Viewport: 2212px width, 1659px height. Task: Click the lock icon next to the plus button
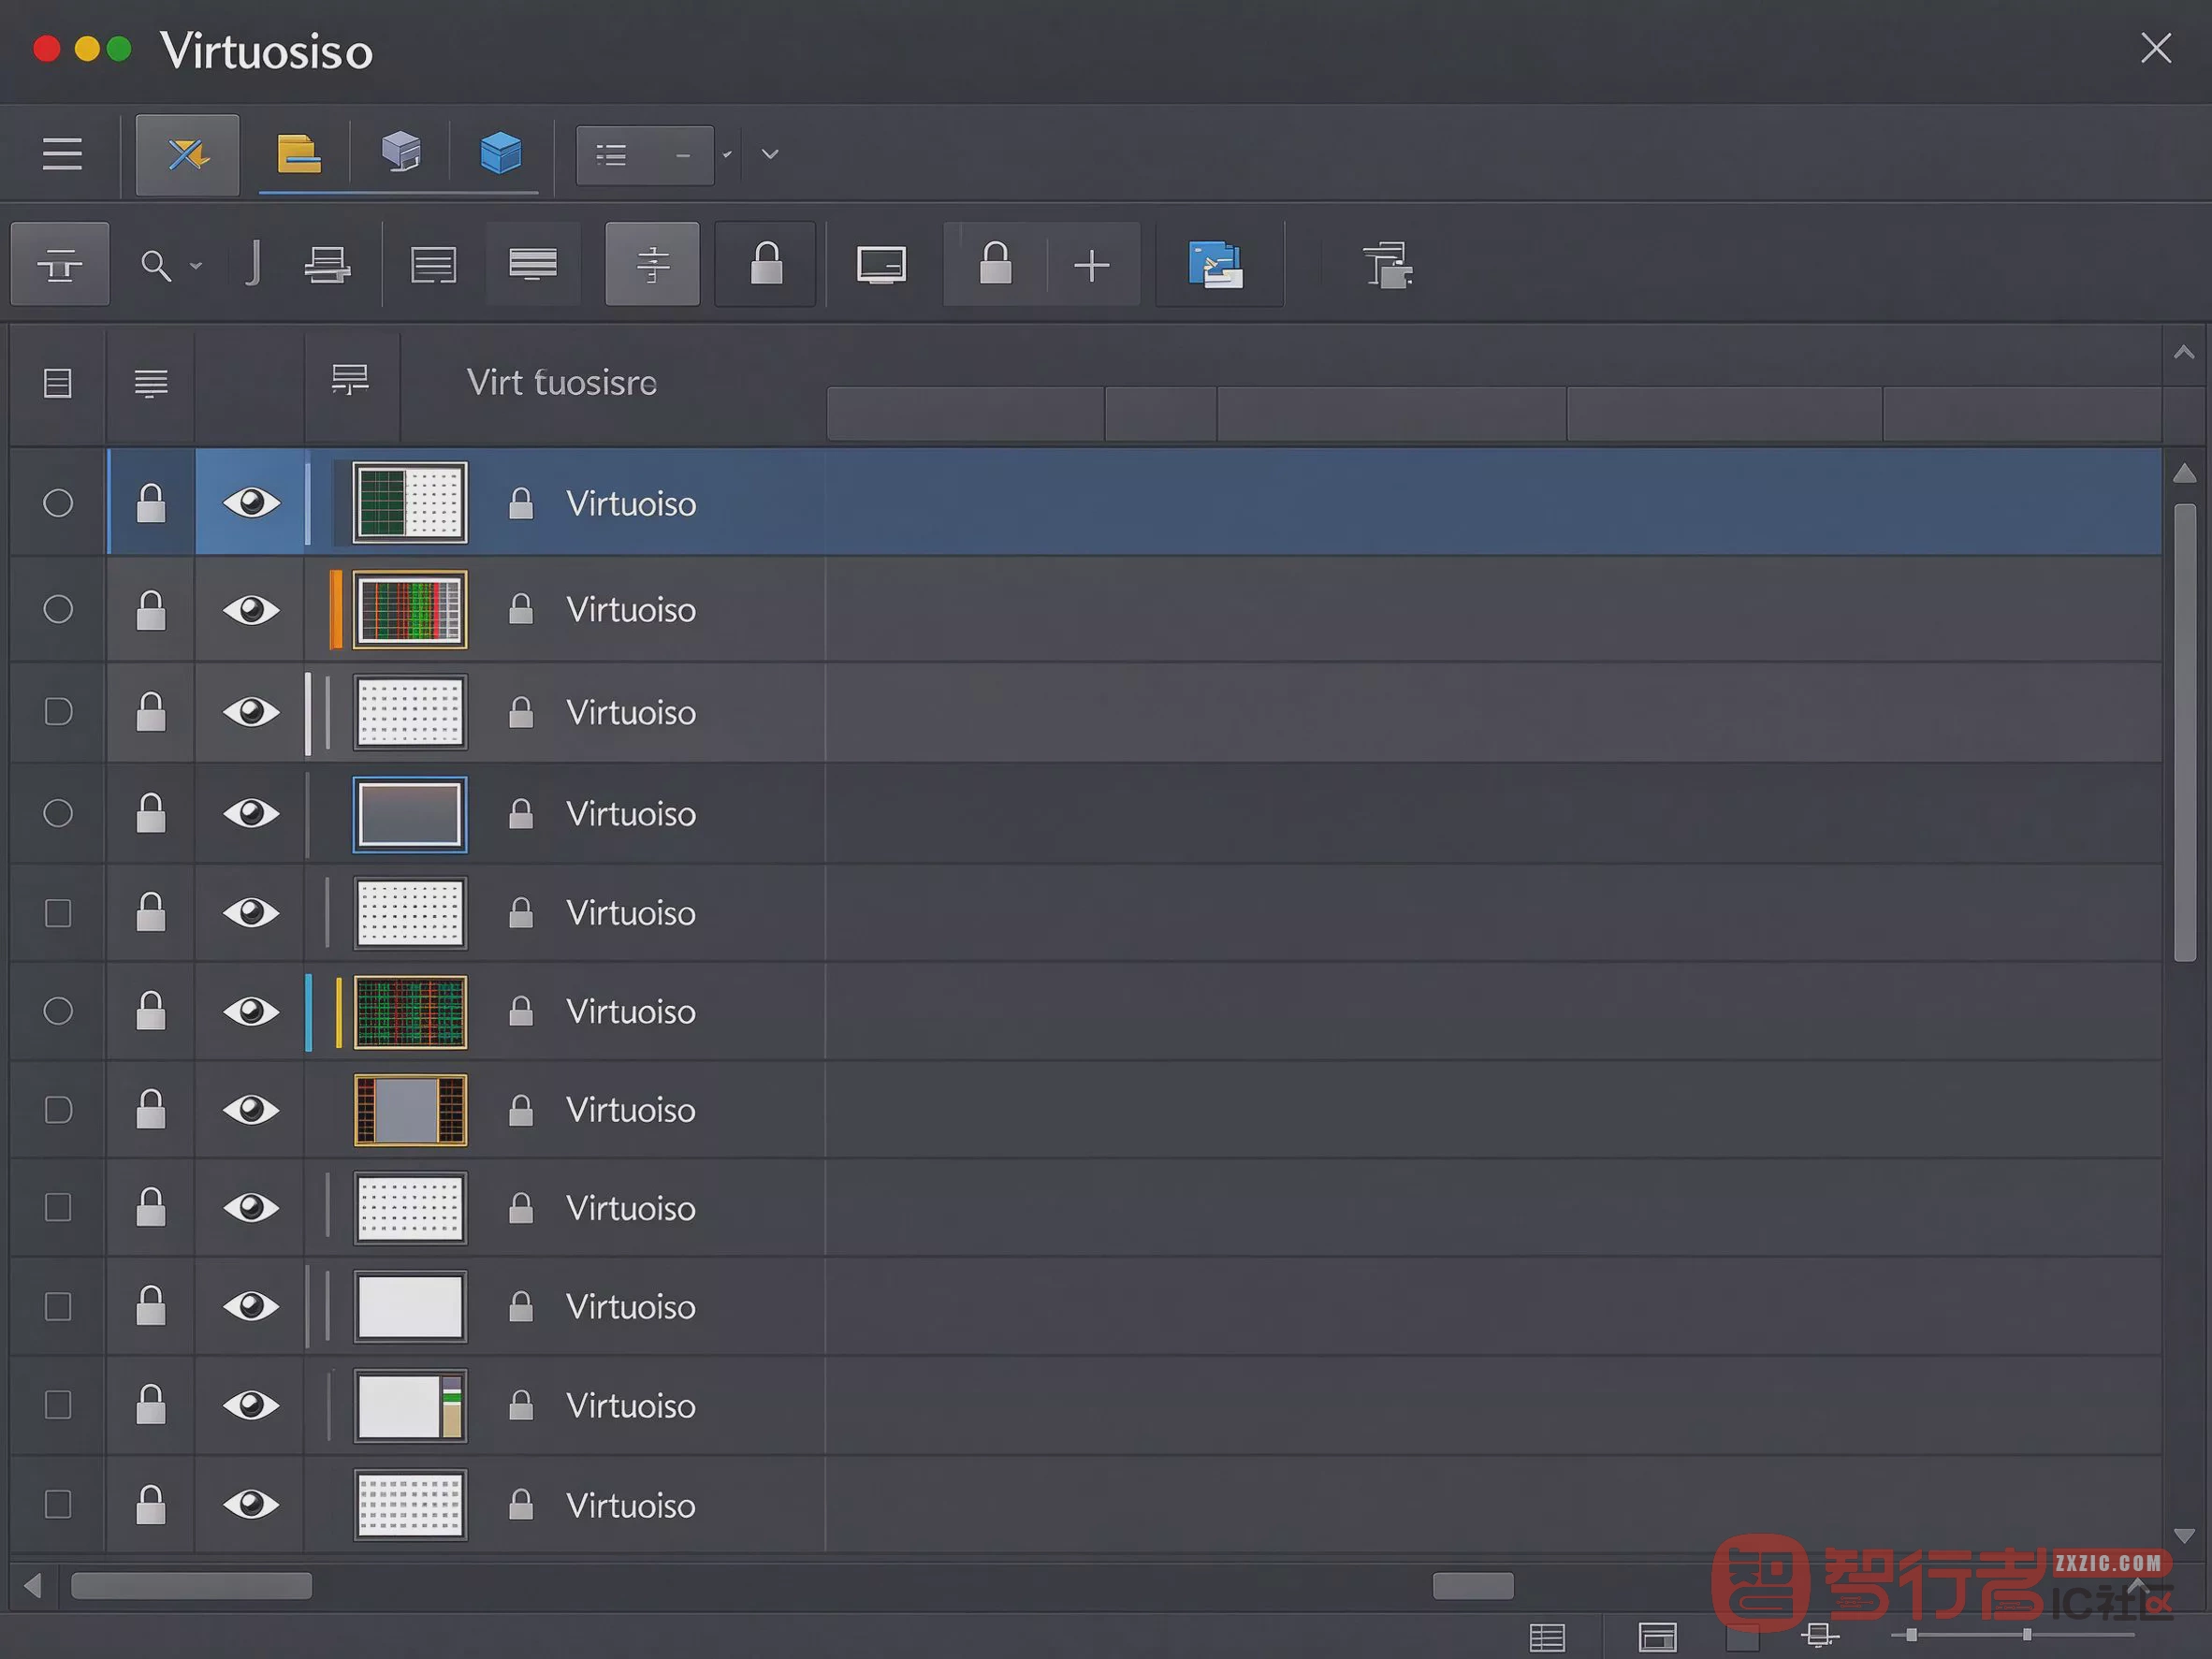[995, 264]
